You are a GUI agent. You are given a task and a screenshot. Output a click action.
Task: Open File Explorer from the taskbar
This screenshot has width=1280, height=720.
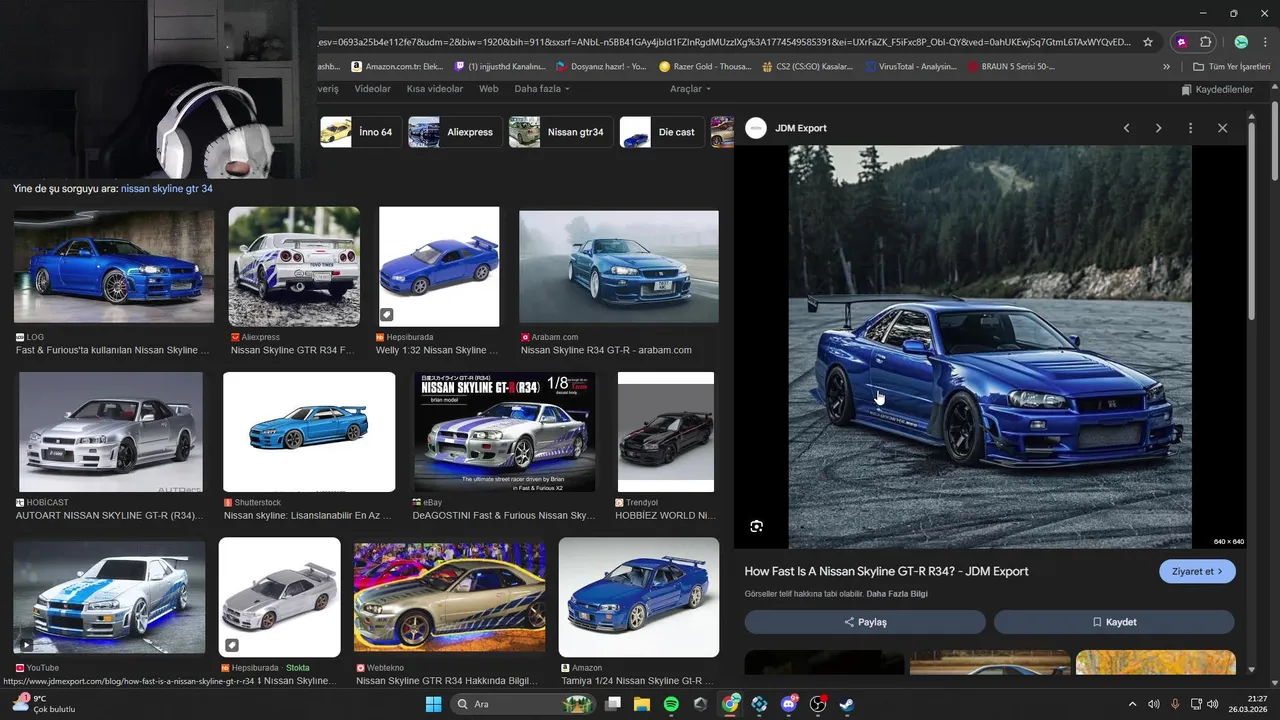(x=642, y=704)
